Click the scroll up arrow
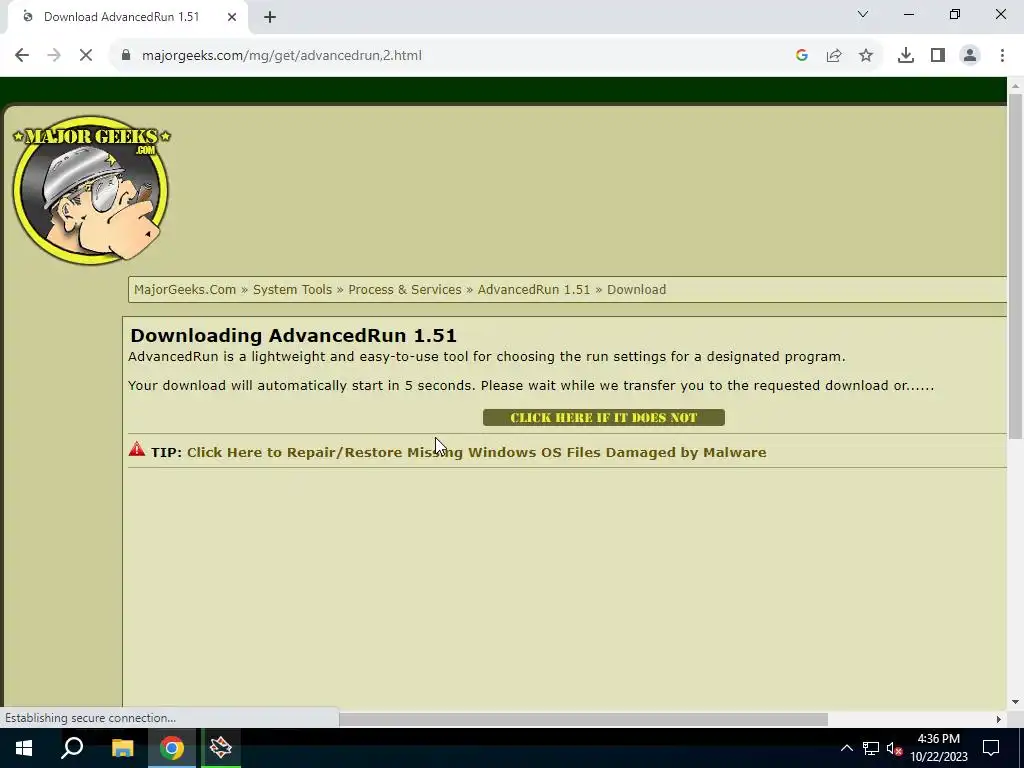Screen dimensions: 1024x768 1015,85
